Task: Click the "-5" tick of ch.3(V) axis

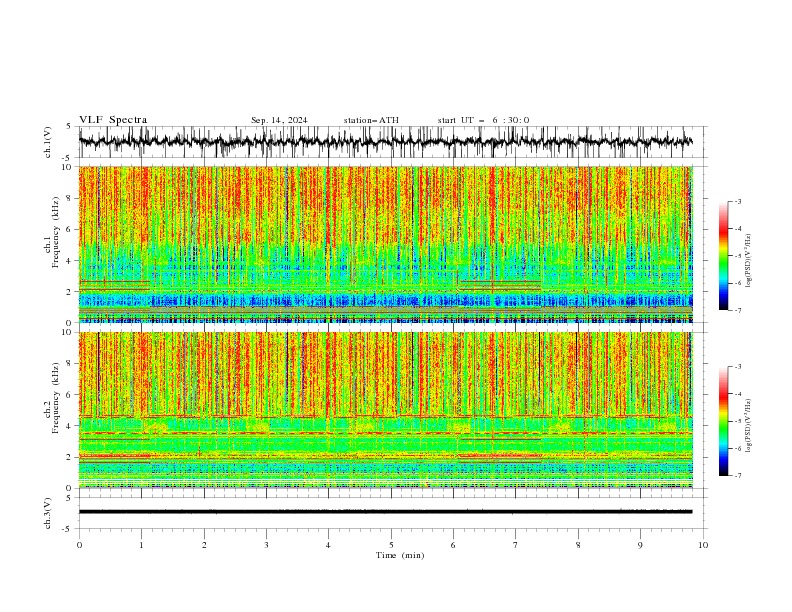Action: click(68, 529)
